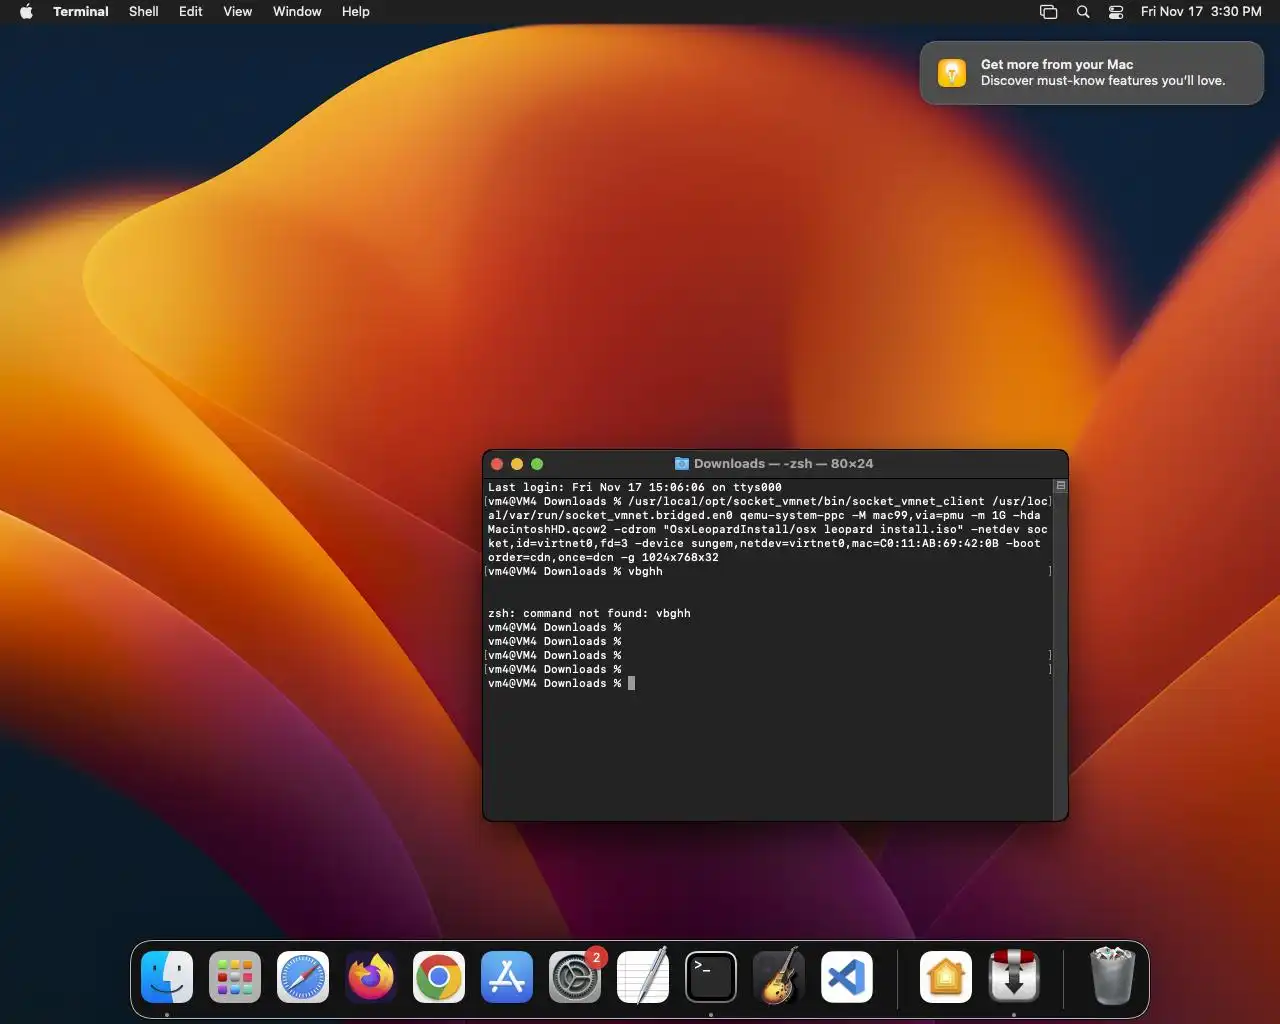Open GarageBand from the Dock
This screenshot has height=1024, width=1280.
[779, 977]
